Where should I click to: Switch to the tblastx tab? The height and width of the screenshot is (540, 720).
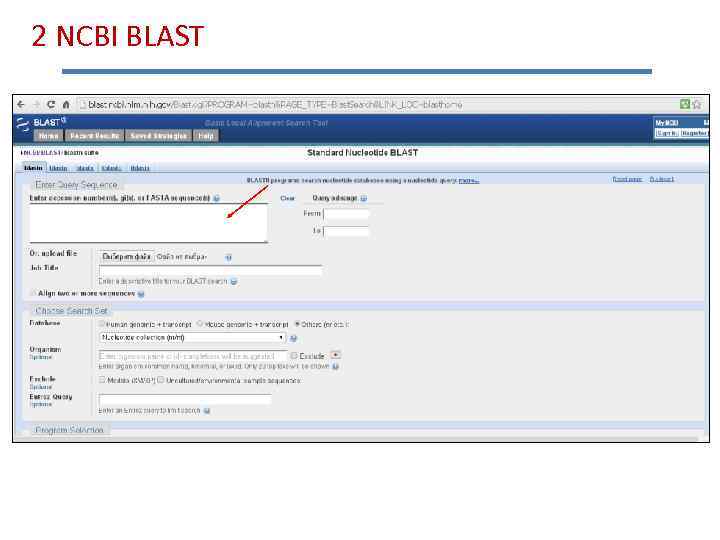click(140, 169)
